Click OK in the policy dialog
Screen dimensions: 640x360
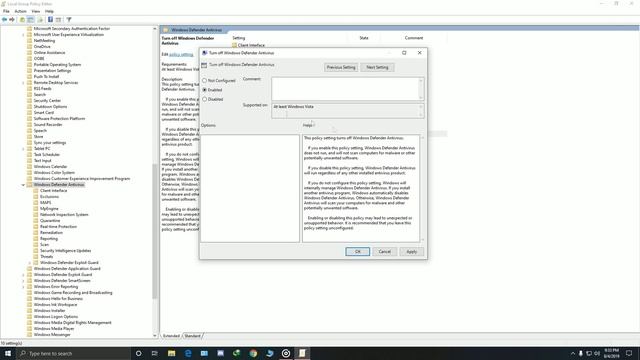[358, 251]
